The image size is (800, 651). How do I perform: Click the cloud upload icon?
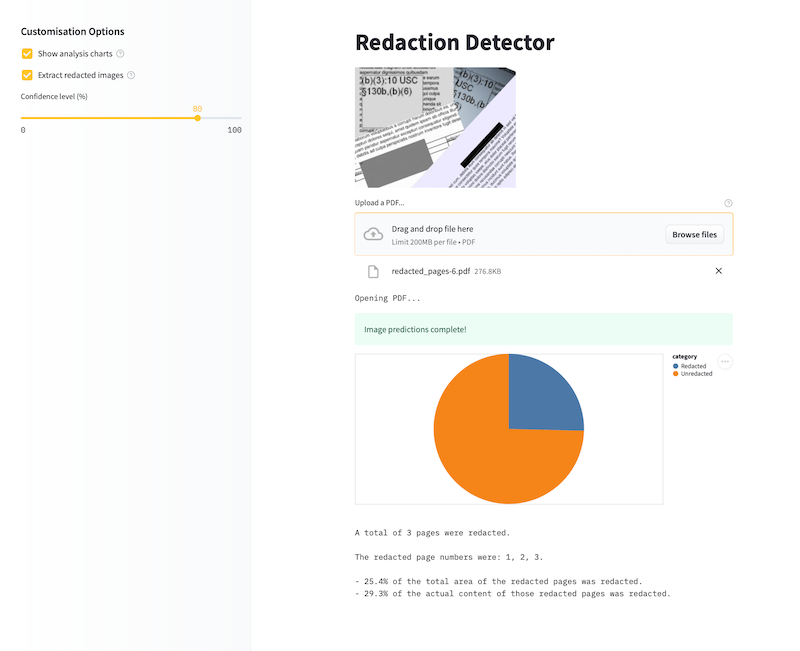click(x=373, y=234)
